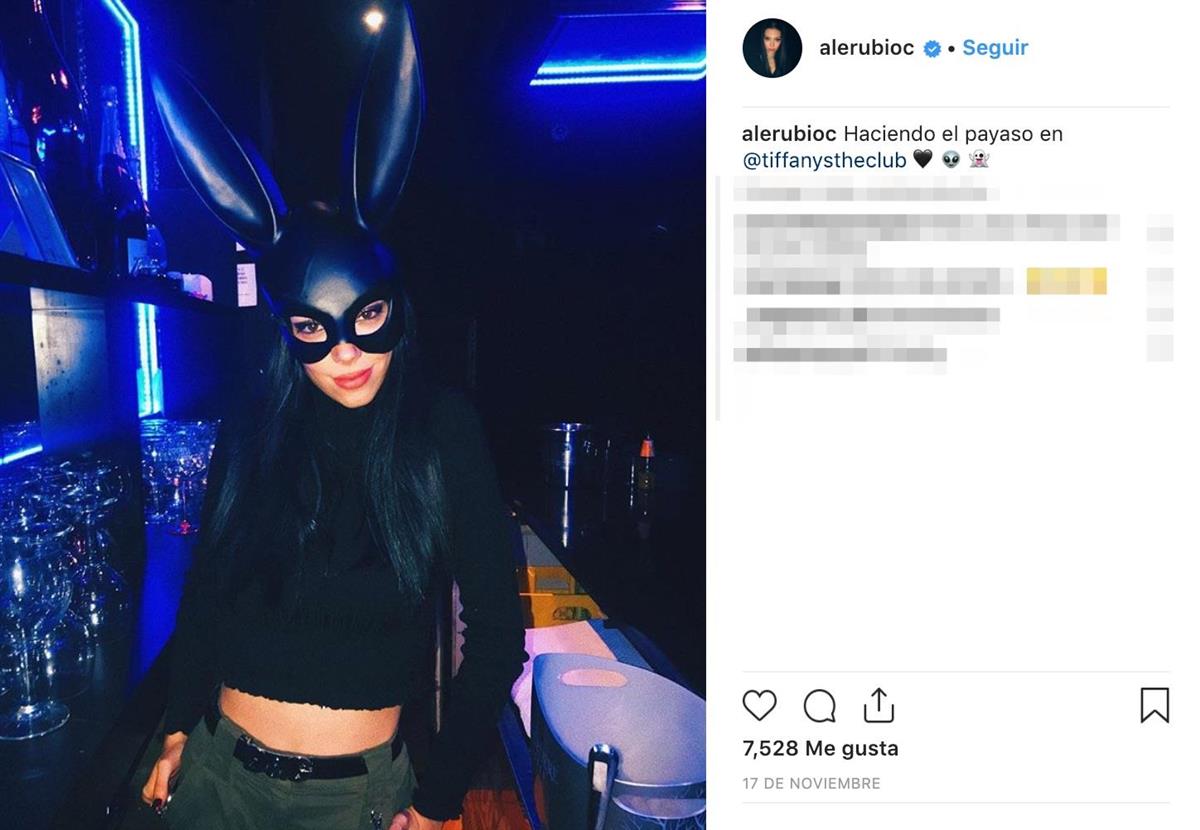Open the 17 DE NOVIEMBRE timestamp link
1200x830 pixels.
pos(811,784)
